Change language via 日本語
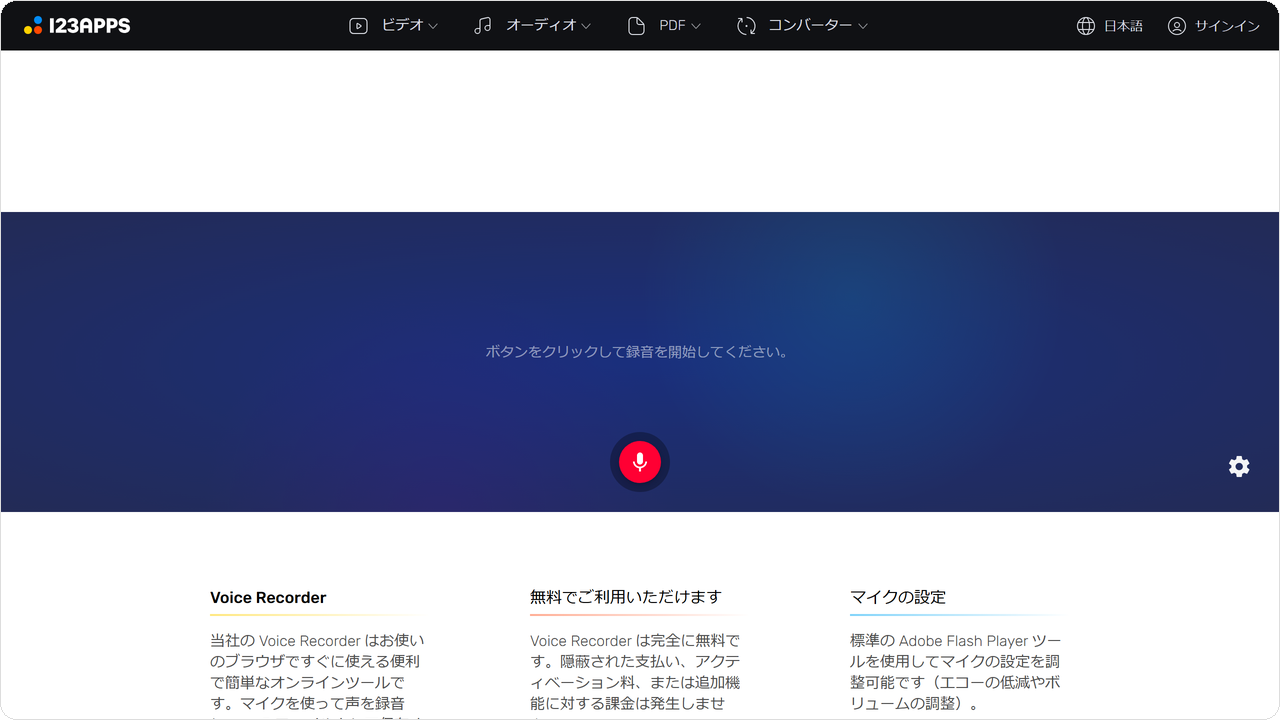 pyautogui.click(x=1123, y=26)
